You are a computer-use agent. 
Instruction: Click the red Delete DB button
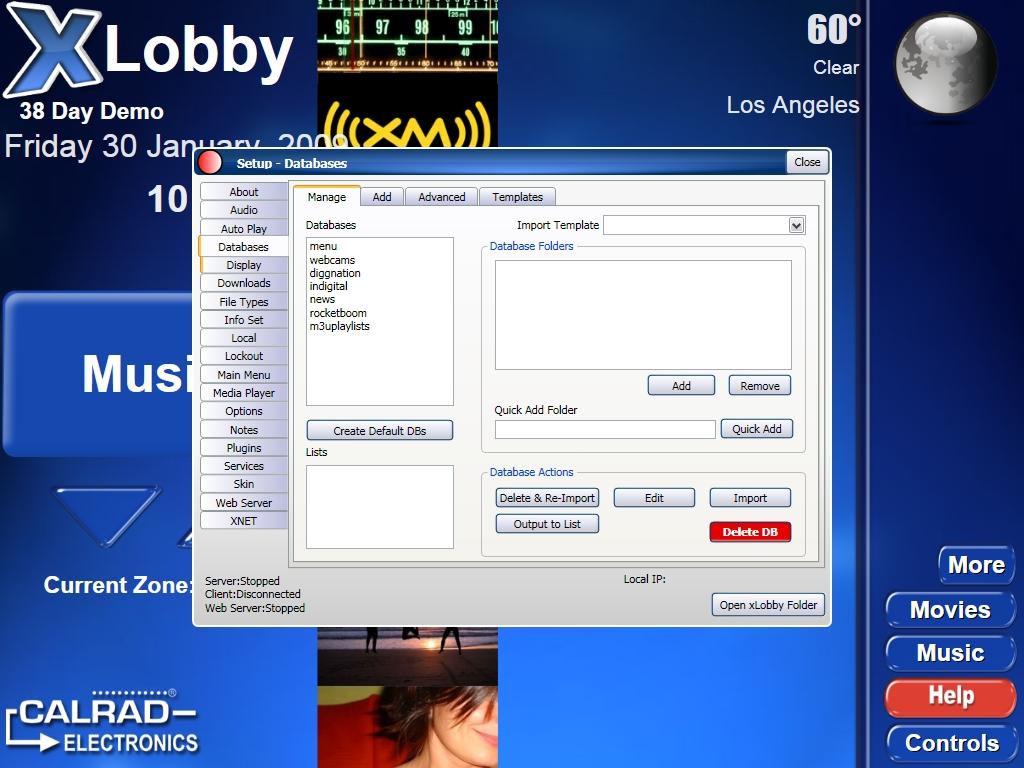coord(750,532)
